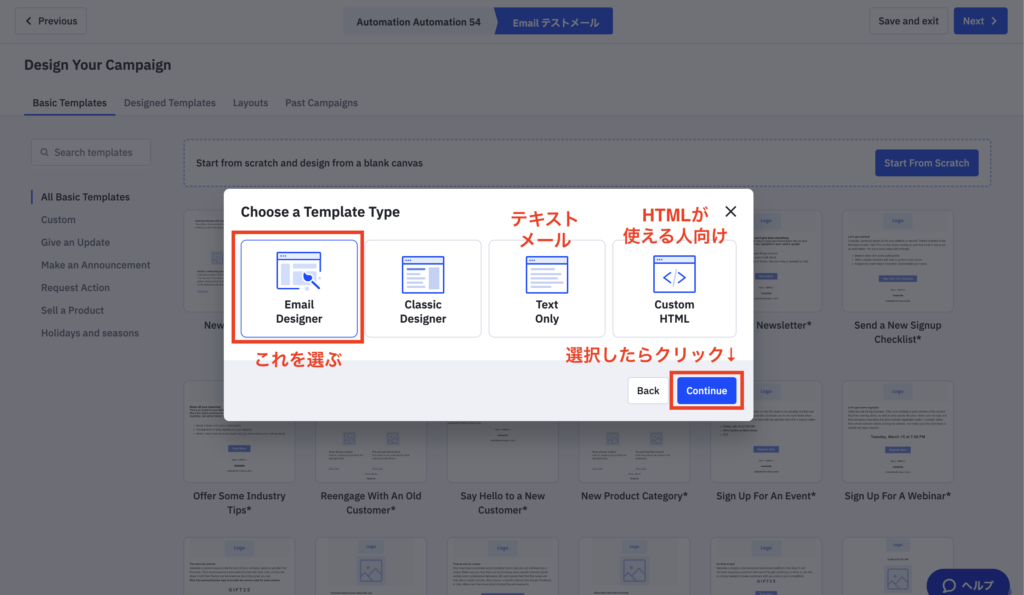Click the Design Your Campaign heading

coord(98,65)
